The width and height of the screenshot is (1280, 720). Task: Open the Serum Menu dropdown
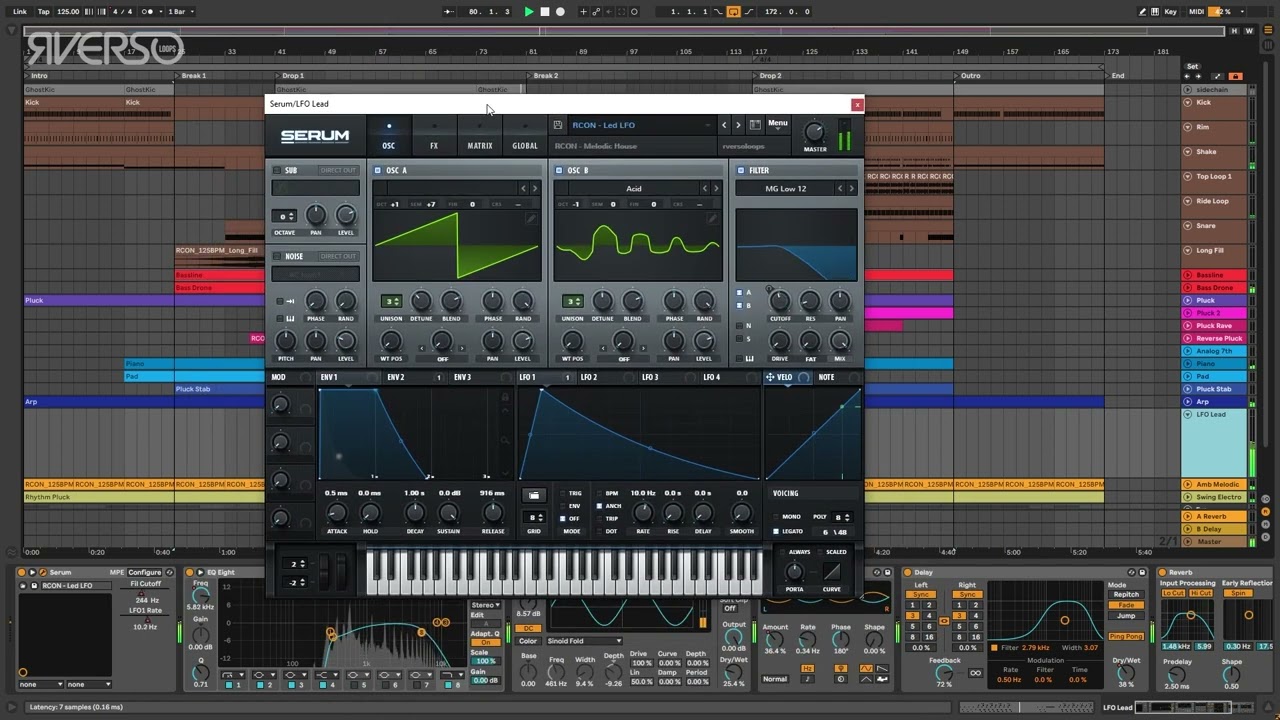pos(777,124)
